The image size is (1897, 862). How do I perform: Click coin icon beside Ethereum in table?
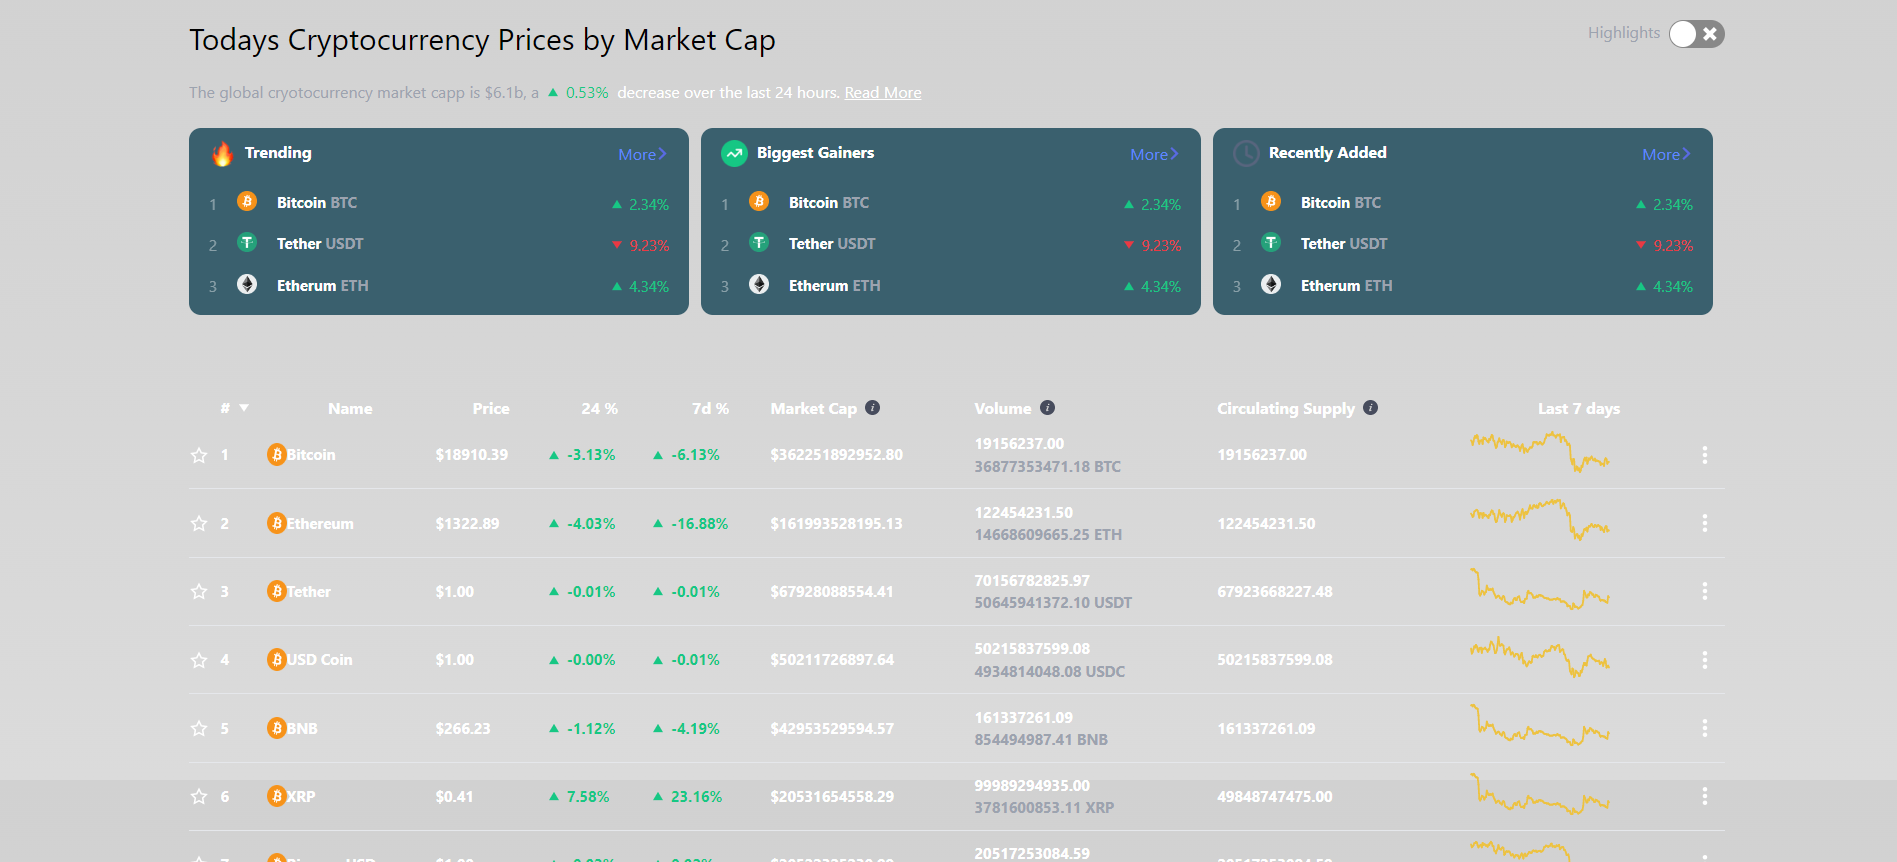pos(277,523)
